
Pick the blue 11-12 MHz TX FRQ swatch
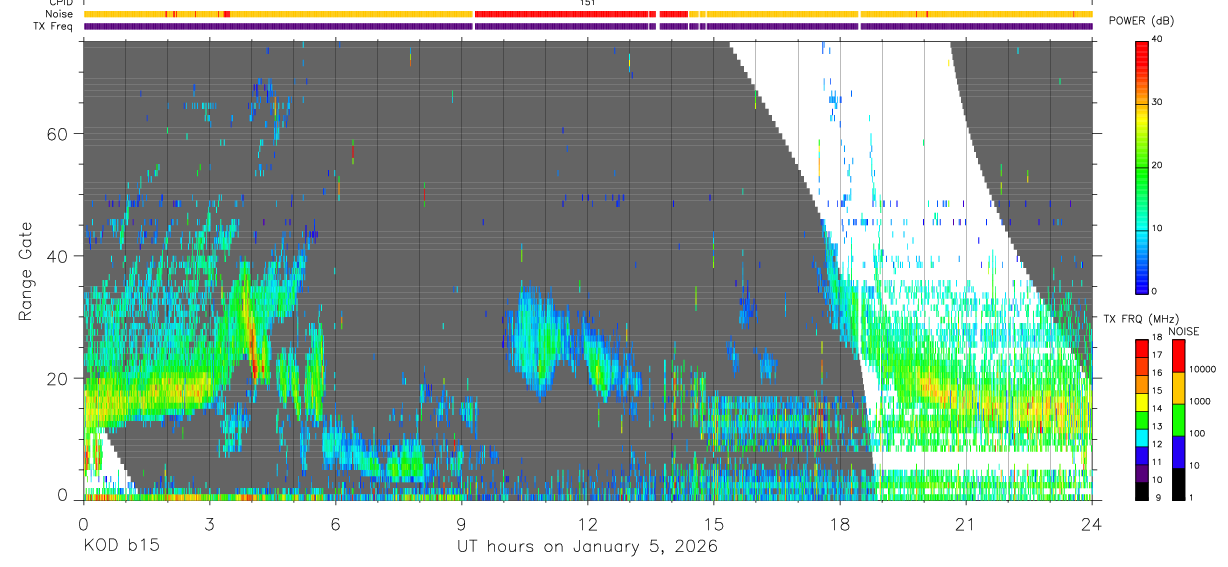[x=1142, y=455]
